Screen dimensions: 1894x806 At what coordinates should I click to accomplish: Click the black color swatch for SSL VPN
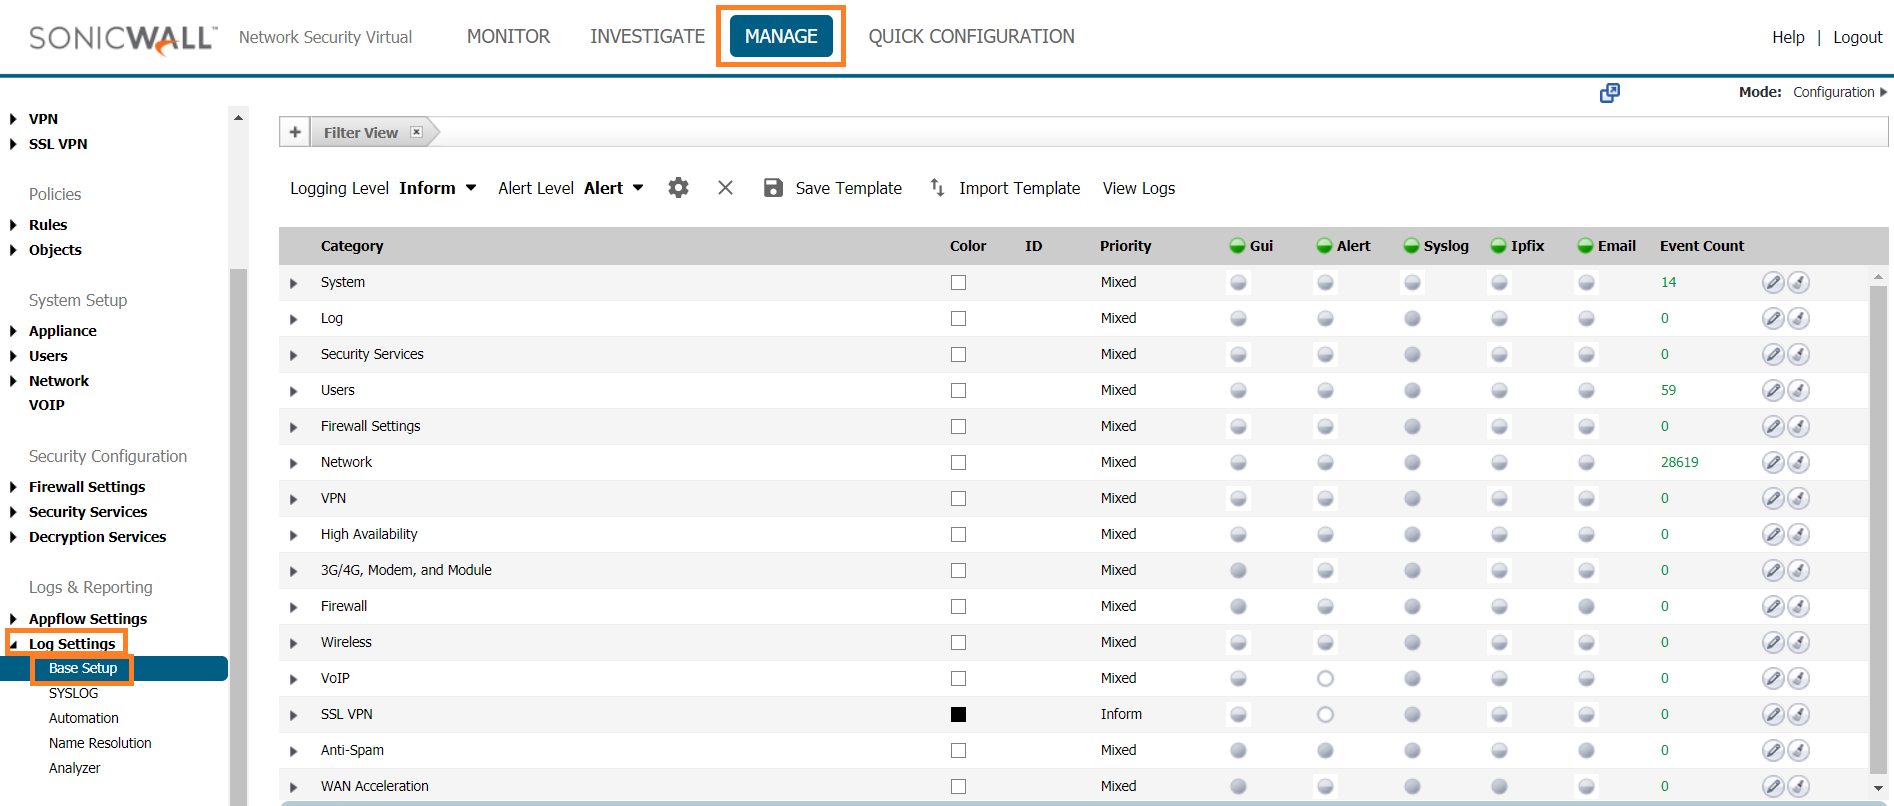click(x=958, y=715)
